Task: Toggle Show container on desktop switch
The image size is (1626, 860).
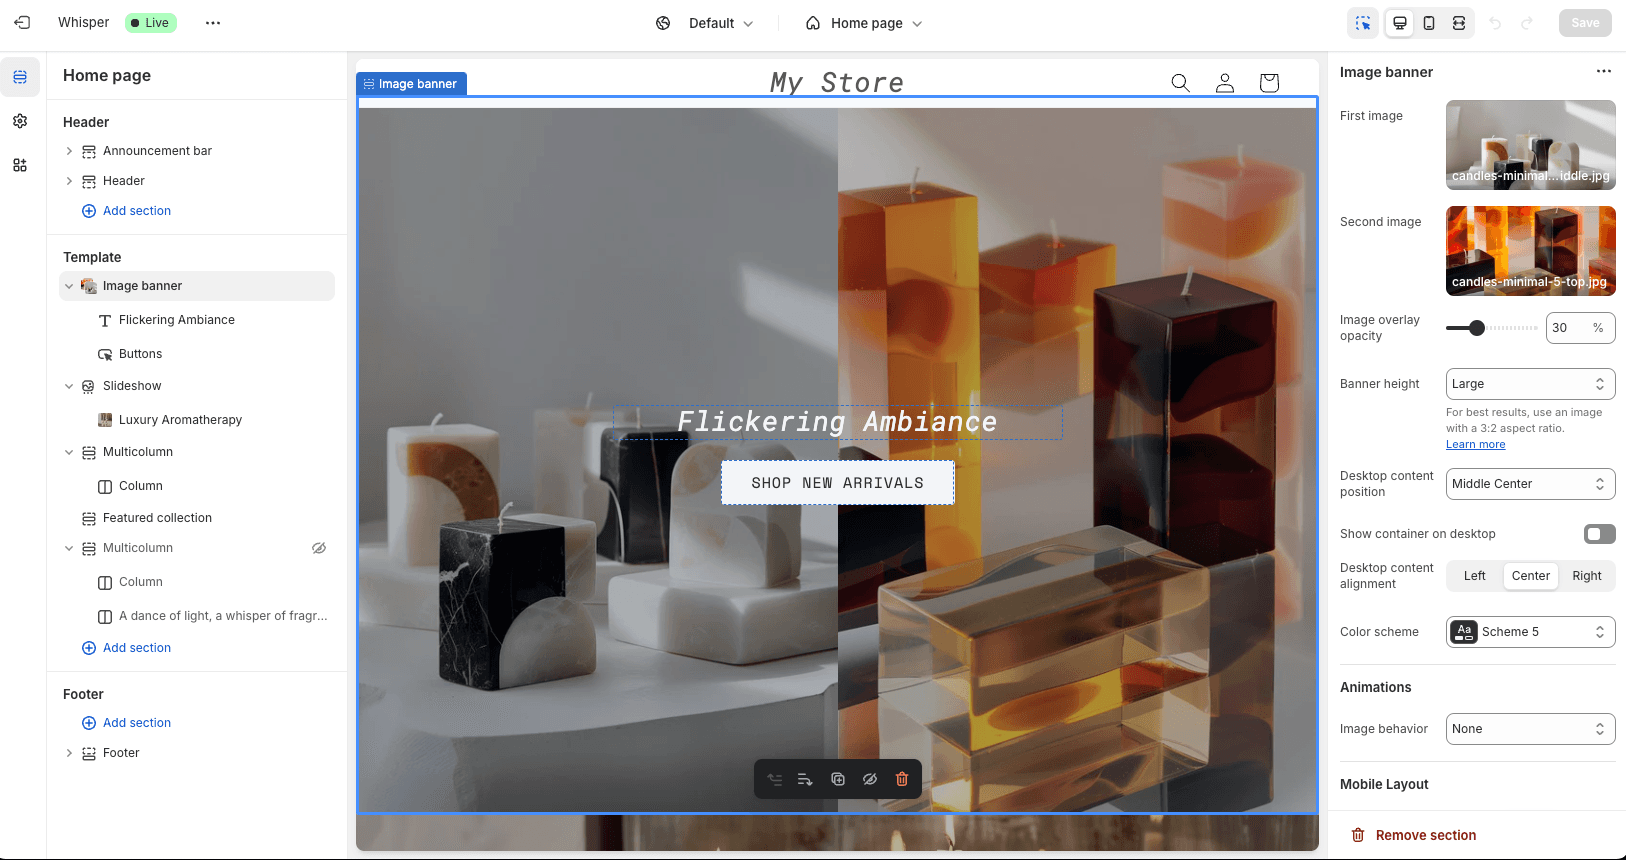Action: (x=1599, y=534)
